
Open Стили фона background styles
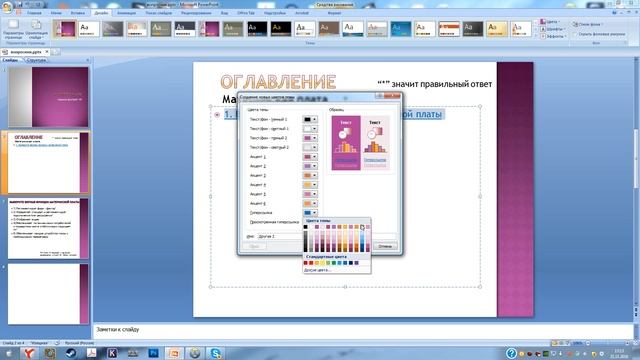click(588, 24)
